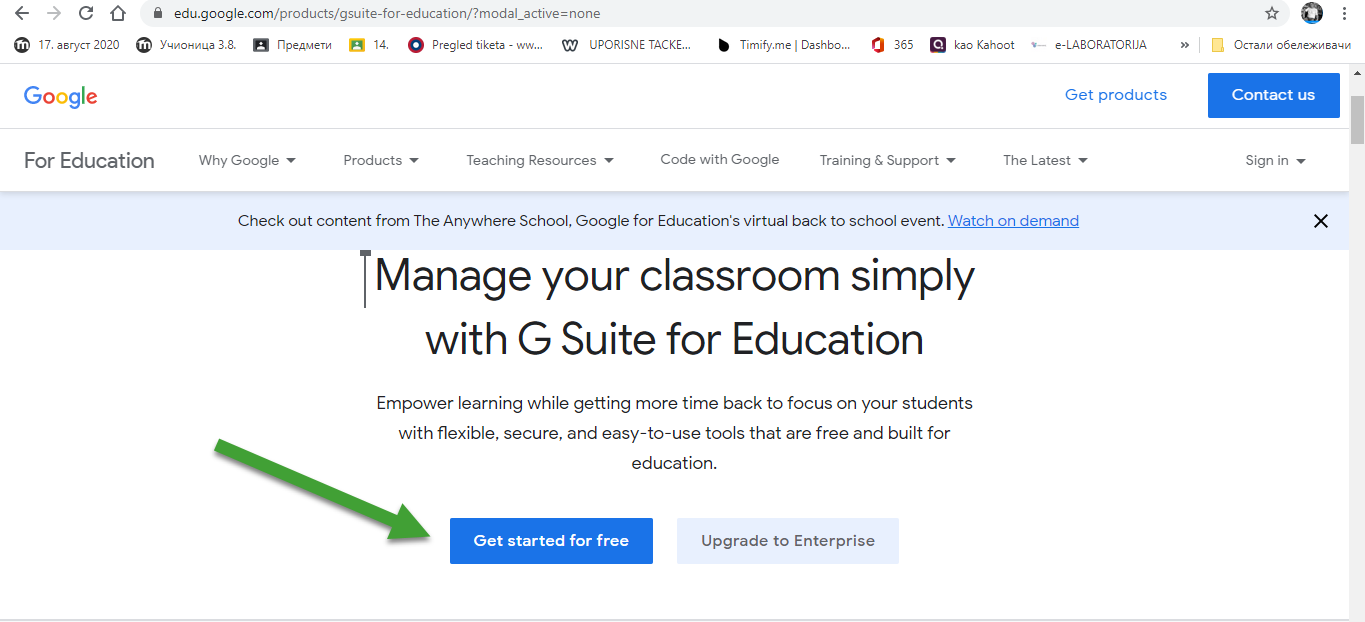The height and width of the screenshot is (622, 1365).
Task: Click Get started for free button
Action: coord(551,541)
